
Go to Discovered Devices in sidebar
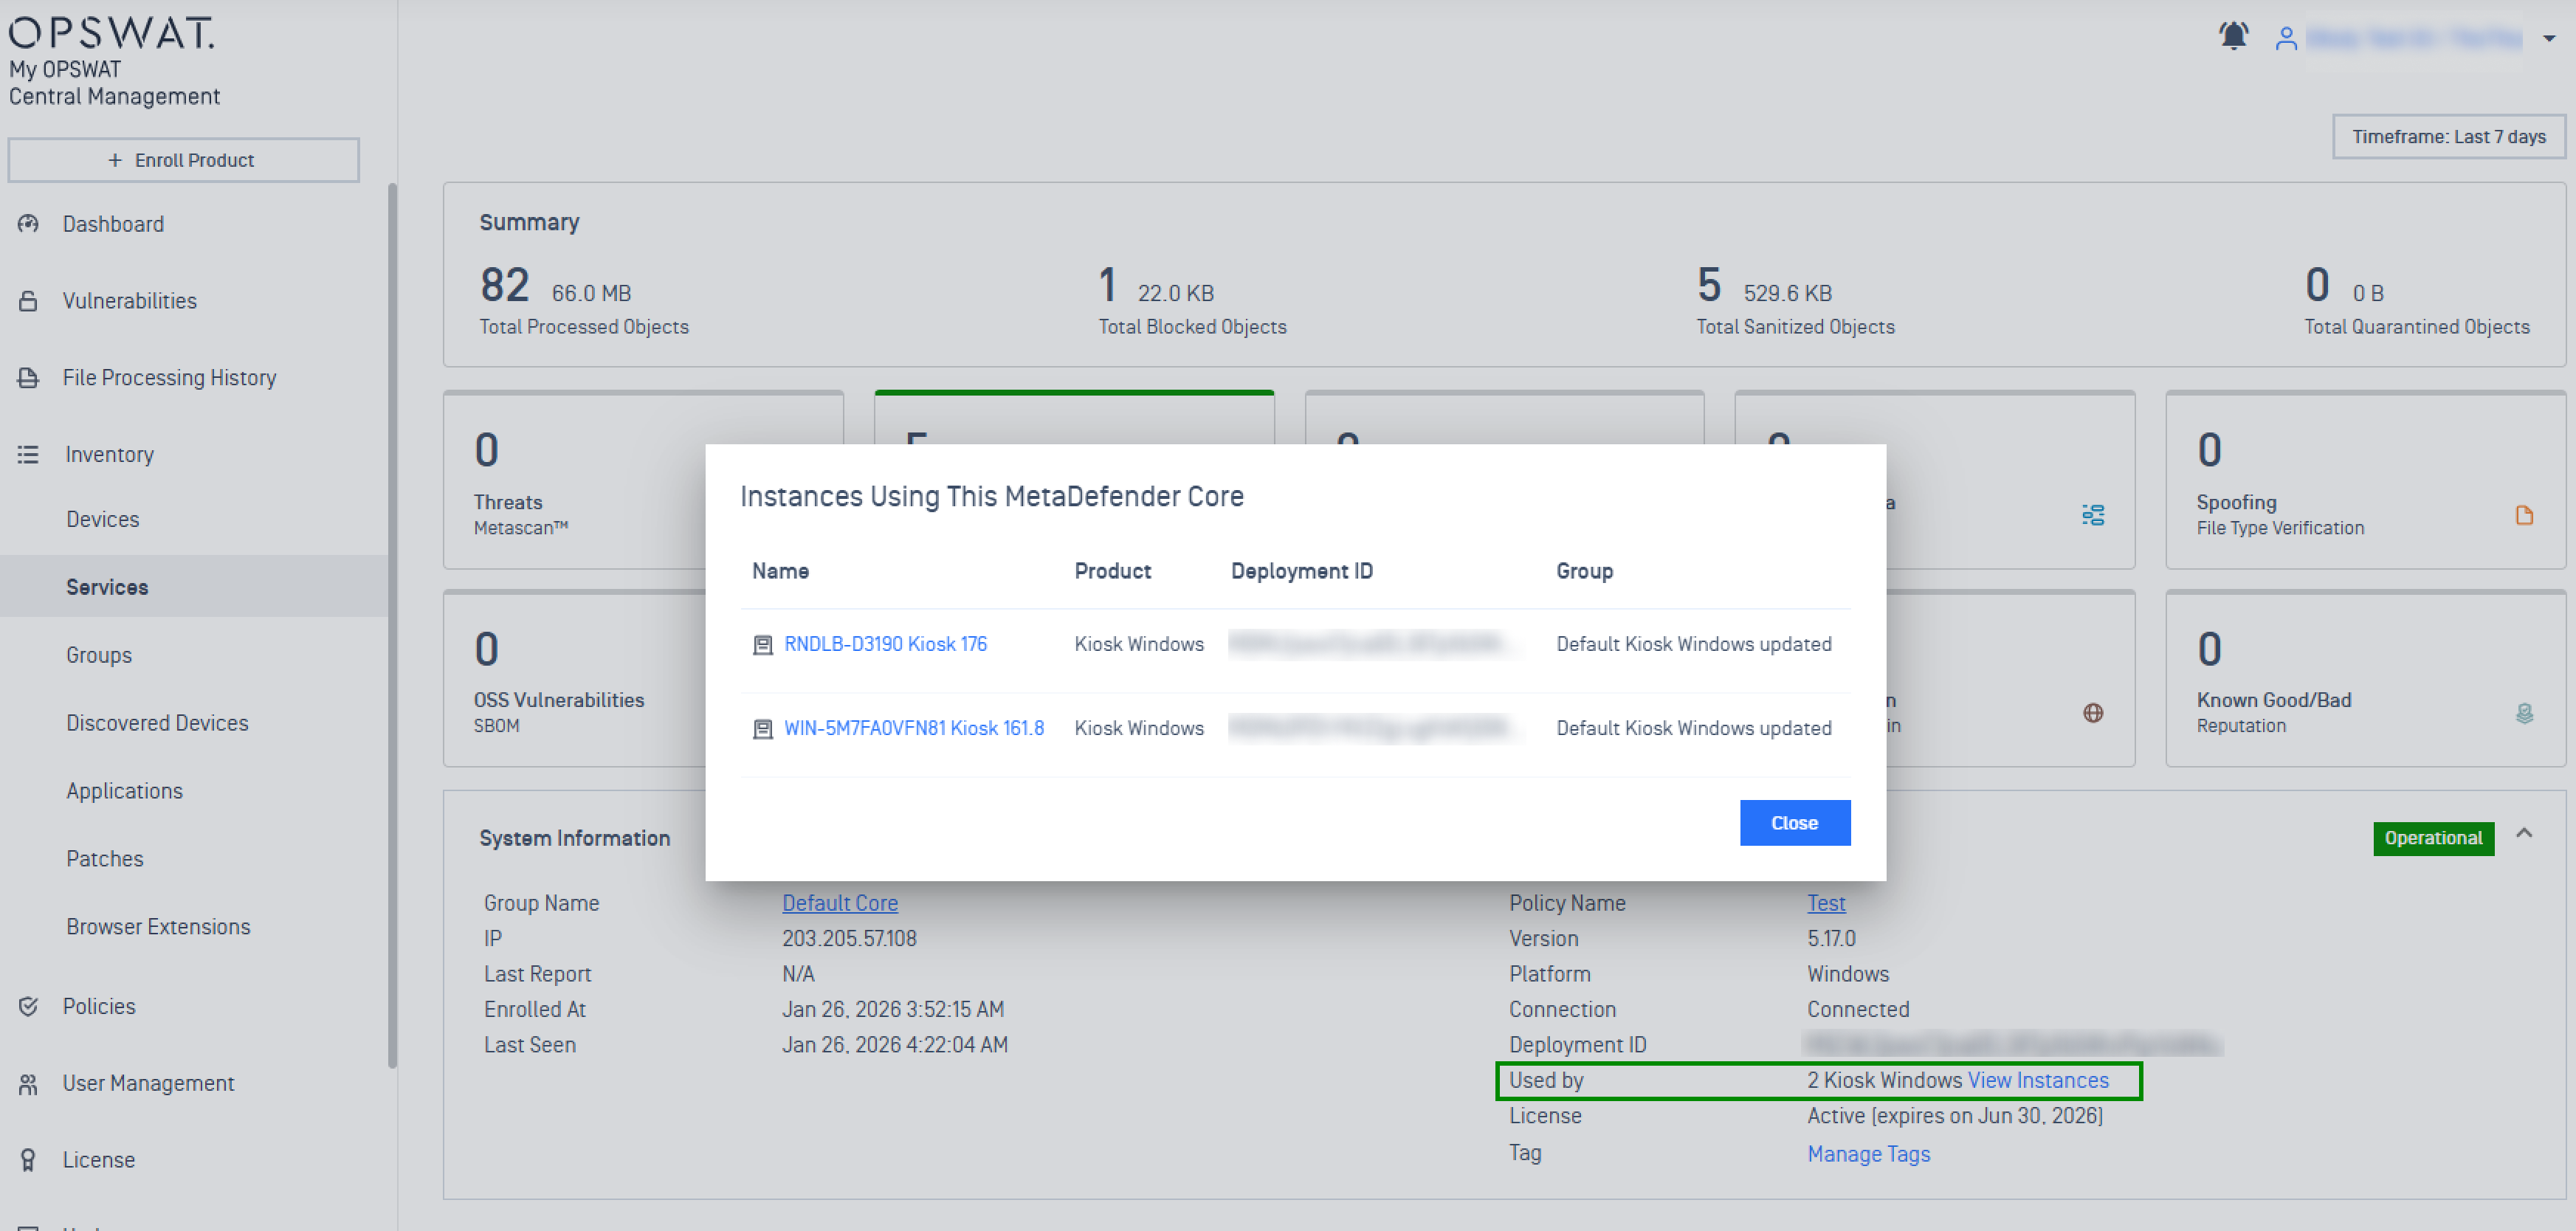point(157,722)
